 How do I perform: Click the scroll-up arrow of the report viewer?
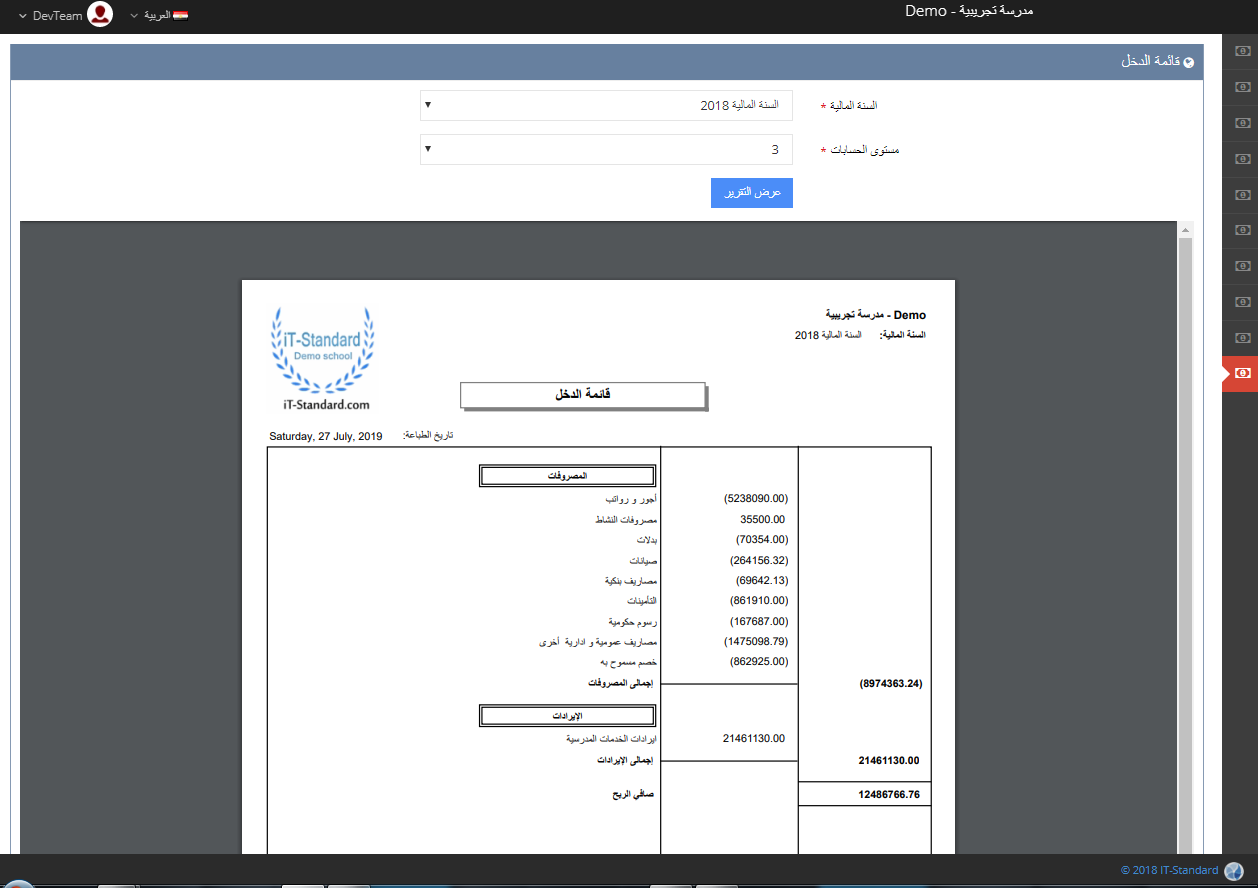pos(1185,230)
